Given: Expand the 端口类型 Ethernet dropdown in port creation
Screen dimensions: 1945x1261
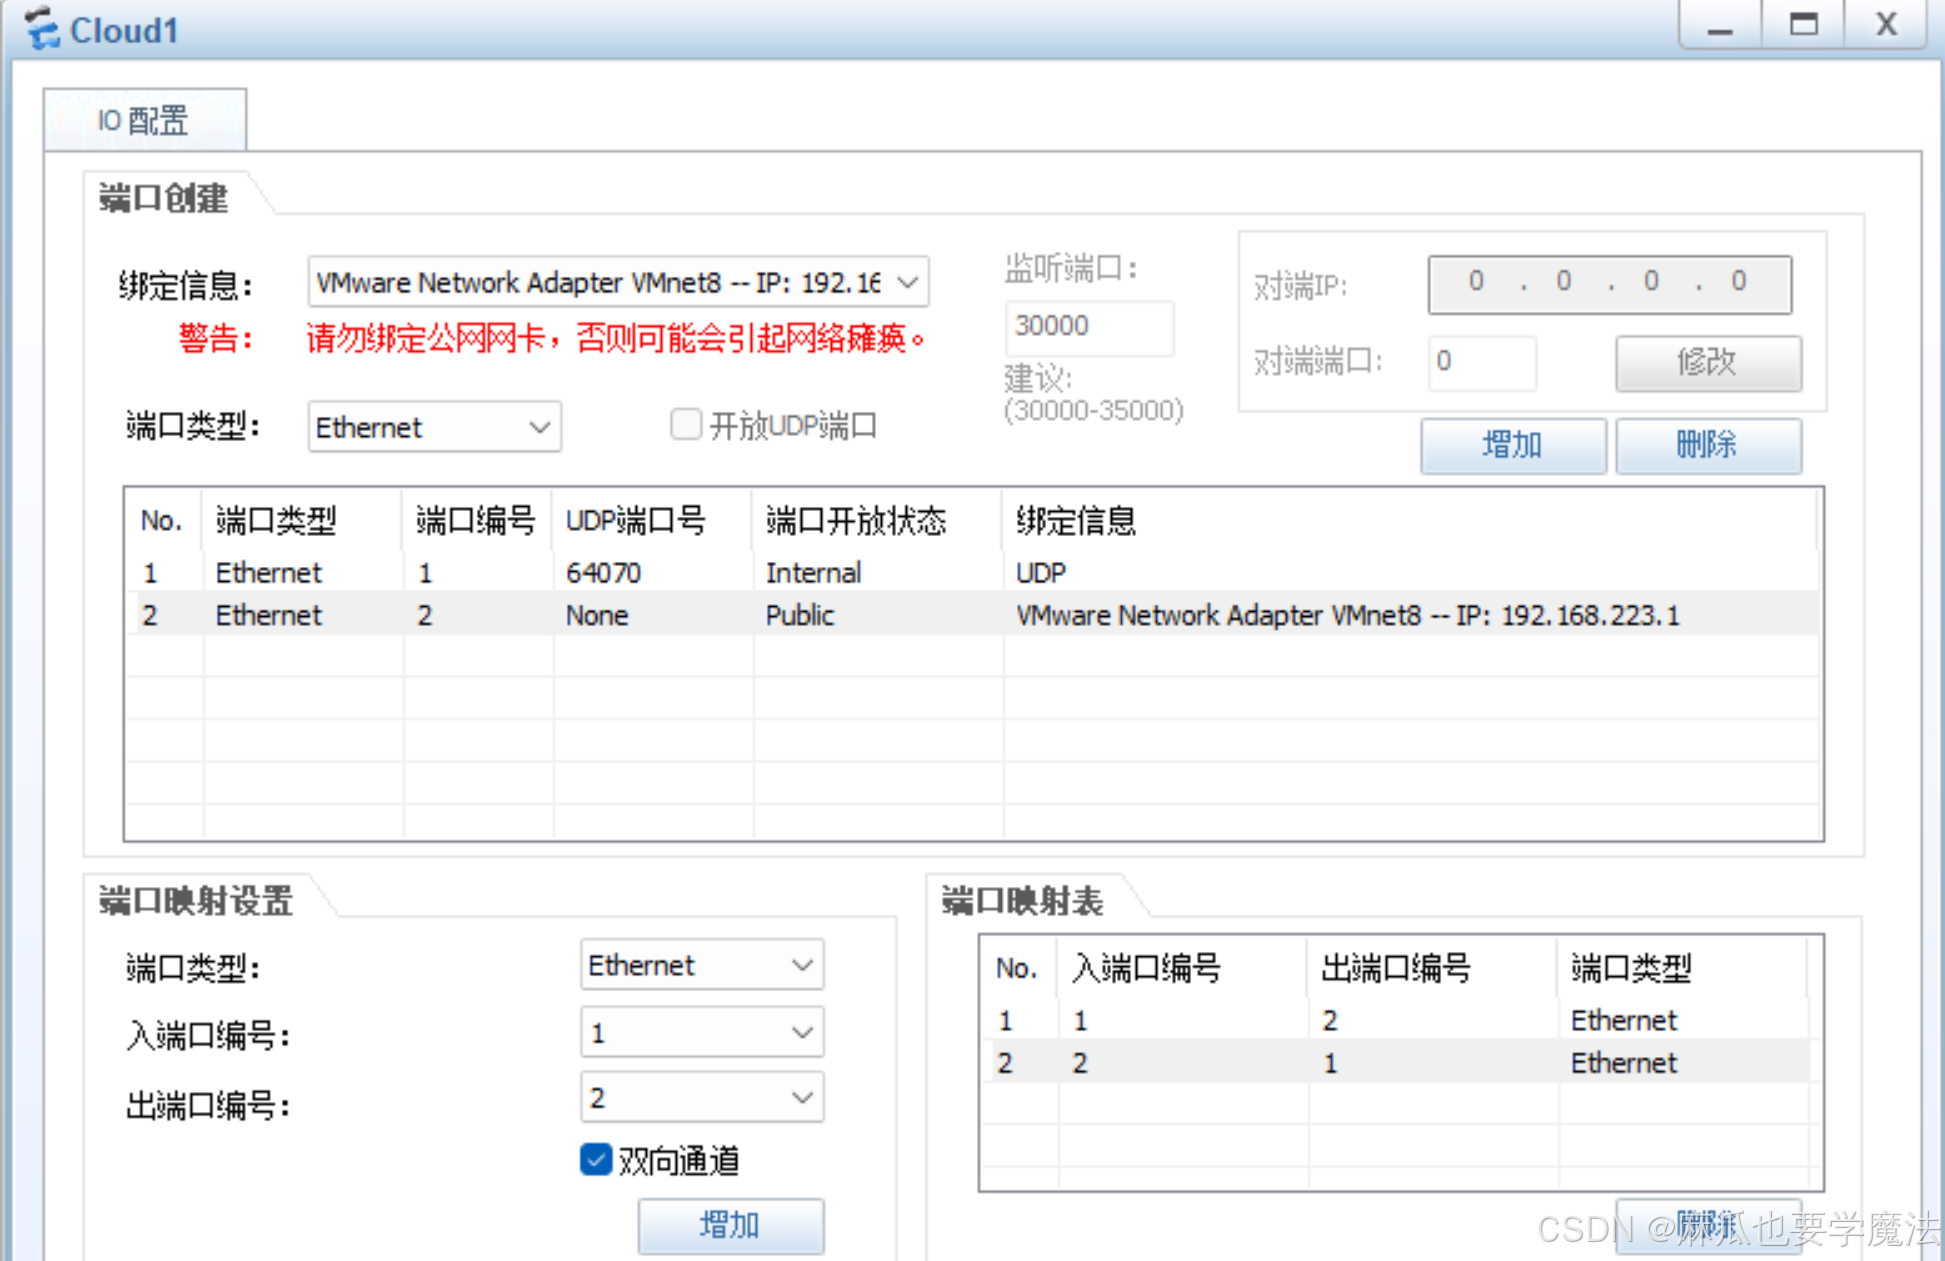Looking at the screenshot, I should [x=539, y=428].
